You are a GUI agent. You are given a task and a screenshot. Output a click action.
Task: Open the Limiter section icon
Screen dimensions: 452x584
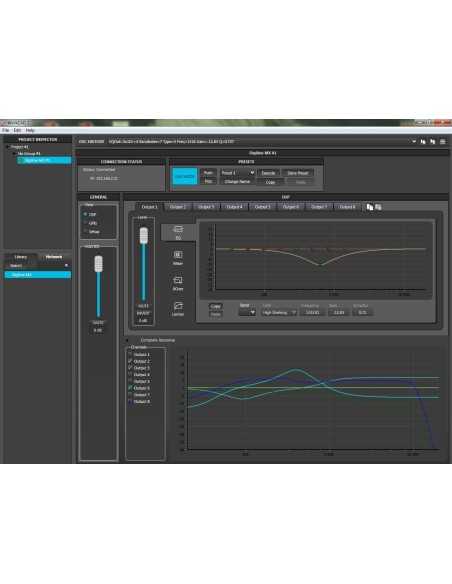coord(178,306)
